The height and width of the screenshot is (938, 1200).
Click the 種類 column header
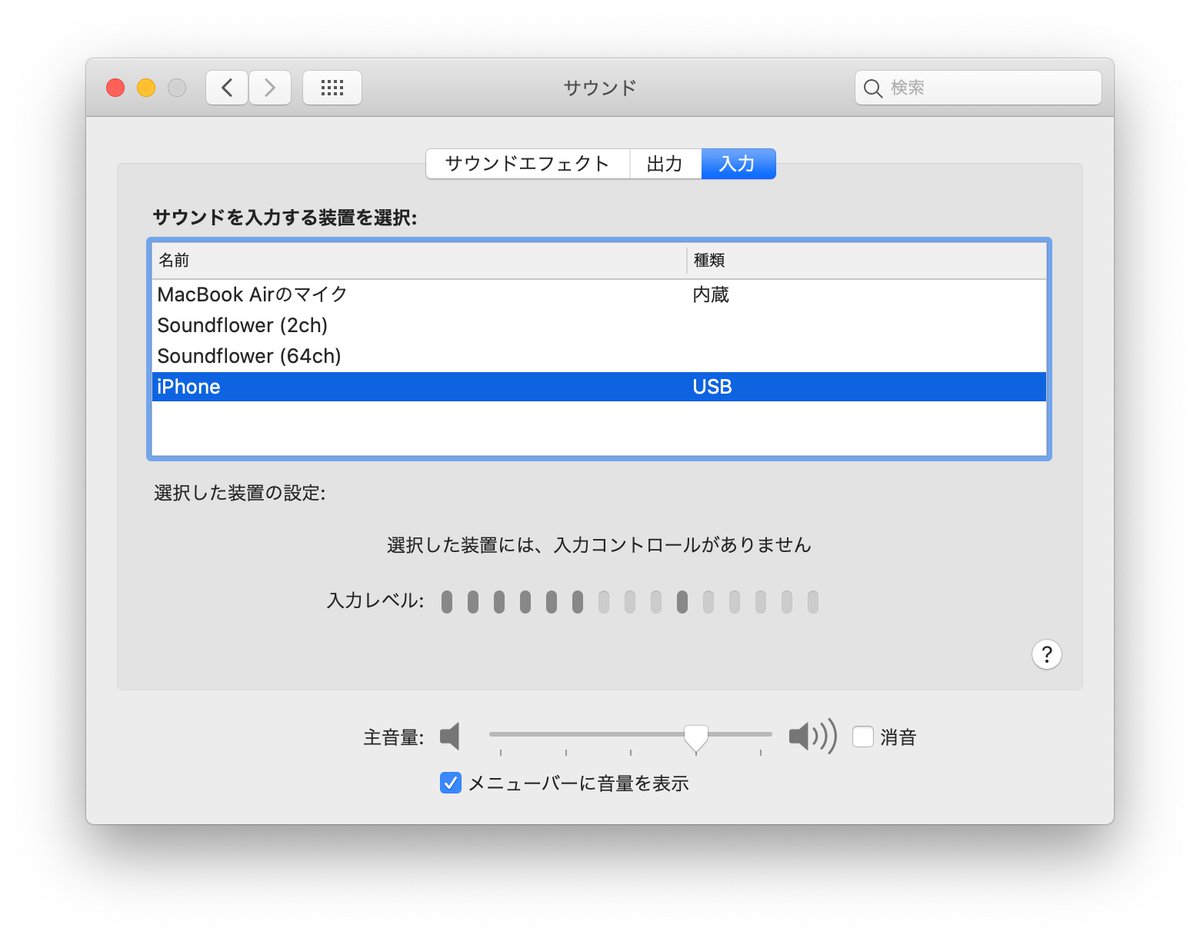pyautogui.click(x=867, y=260)
